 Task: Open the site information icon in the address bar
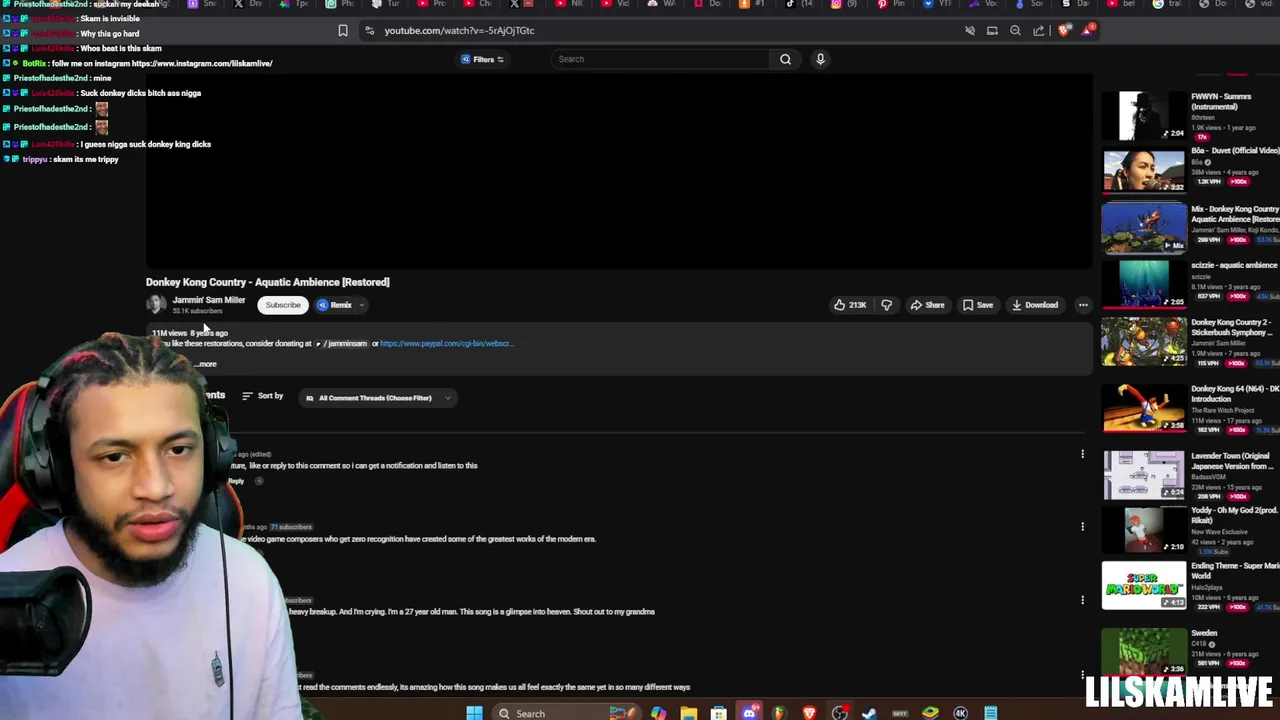coord(369,30)
